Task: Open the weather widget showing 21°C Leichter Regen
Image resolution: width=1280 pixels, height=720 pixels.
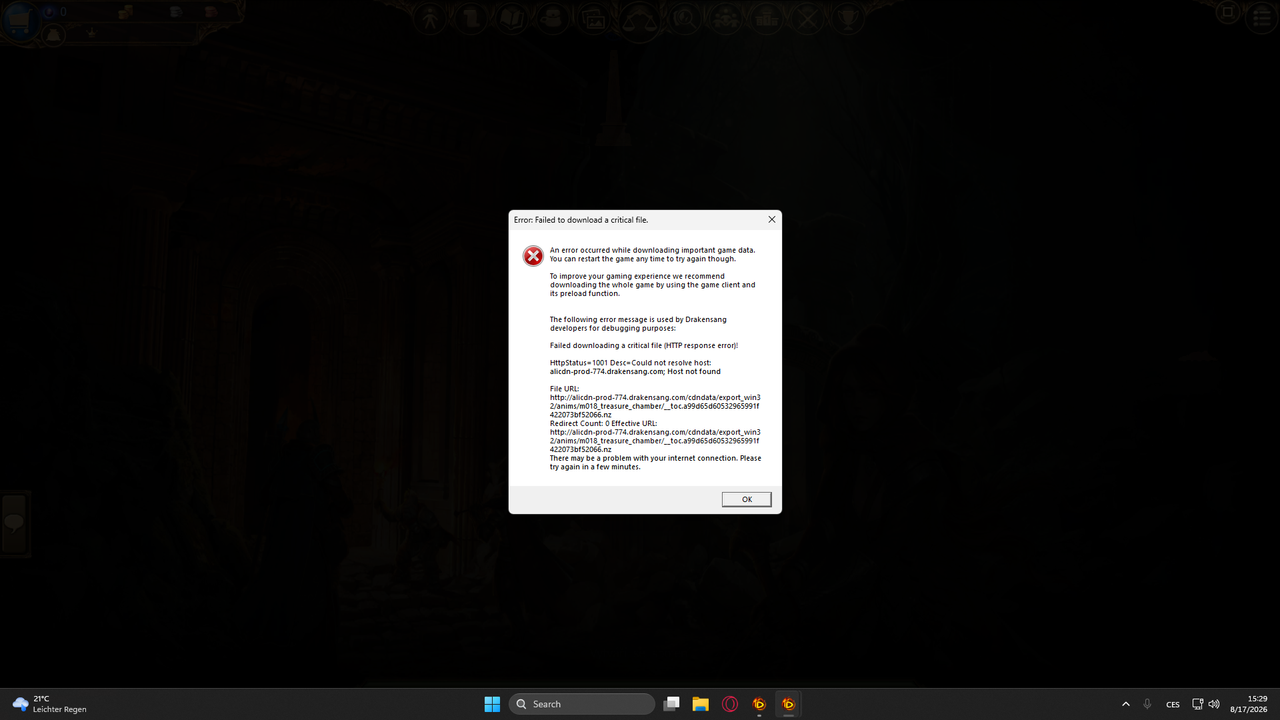Action: tap(48, 704)
